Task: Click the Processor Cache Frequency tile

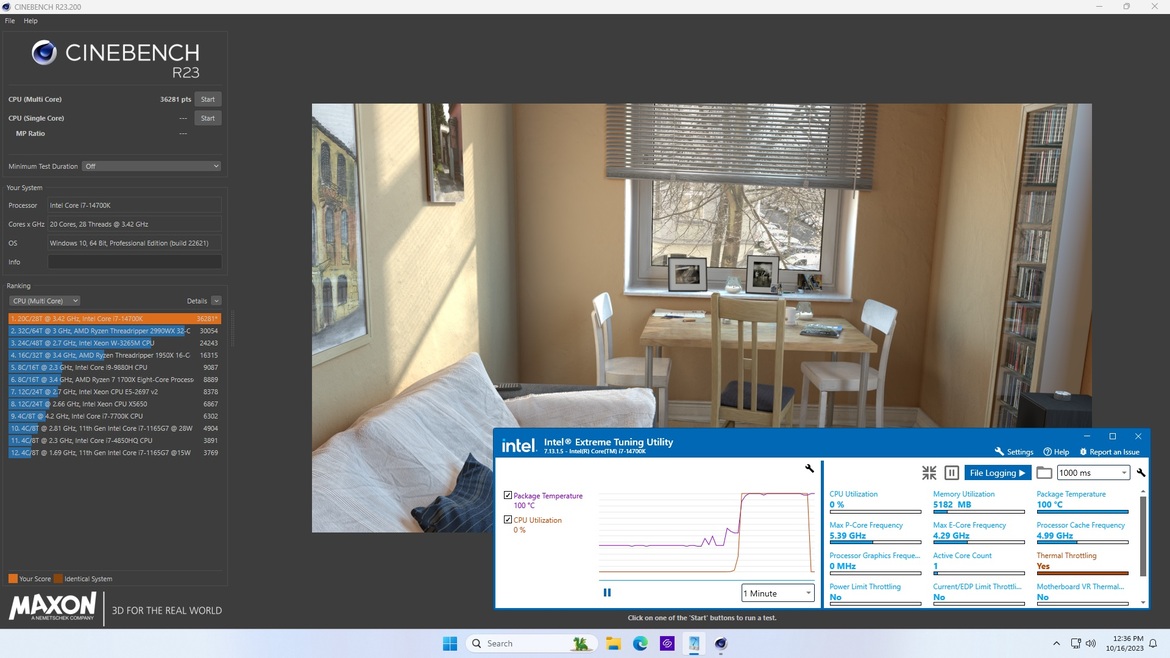Action: [1082, 533]
